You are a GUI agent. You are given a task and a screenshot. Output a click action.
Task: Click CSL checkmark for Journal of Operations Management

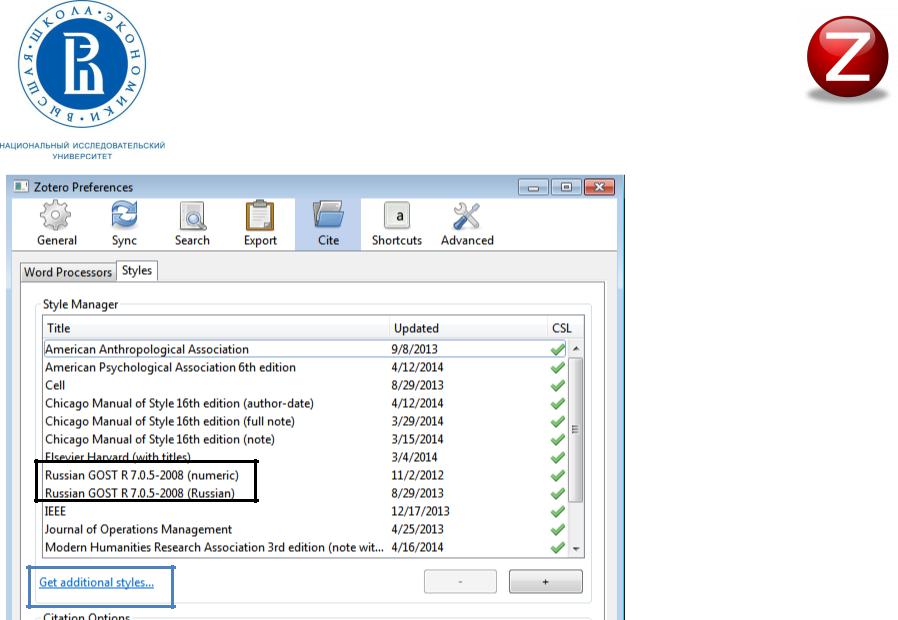click(557, 530)
